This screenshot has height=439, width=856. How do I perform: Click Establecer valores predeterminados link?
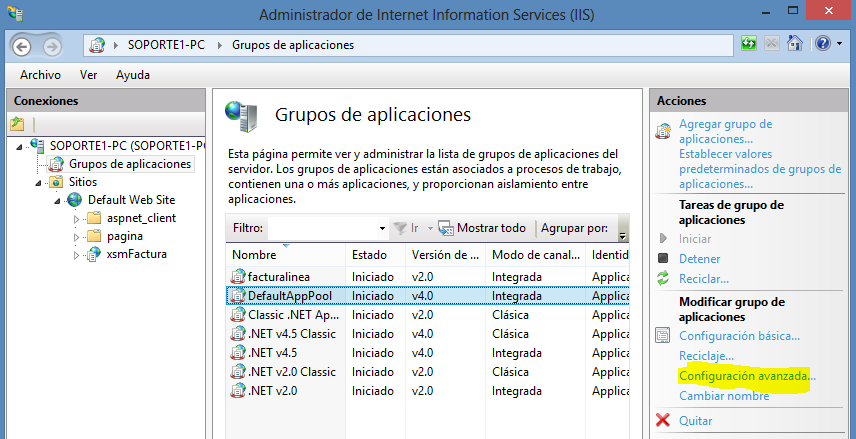(760, 169)
